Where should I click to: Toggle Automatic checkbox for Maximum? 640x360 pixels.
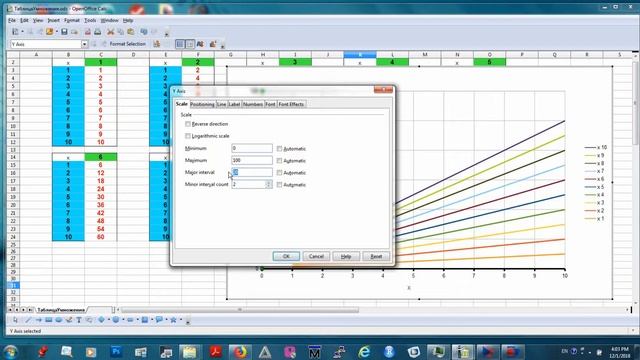pyautogui.click(x=279, y=160)
